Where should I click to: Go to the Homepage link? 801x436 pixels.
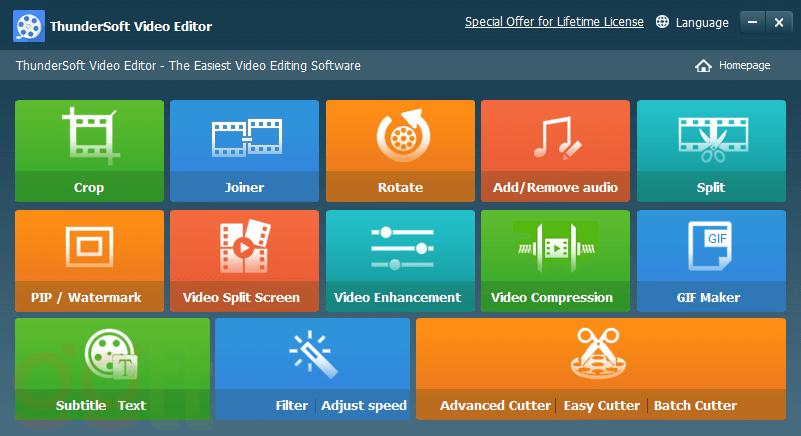tap(733, 66)
